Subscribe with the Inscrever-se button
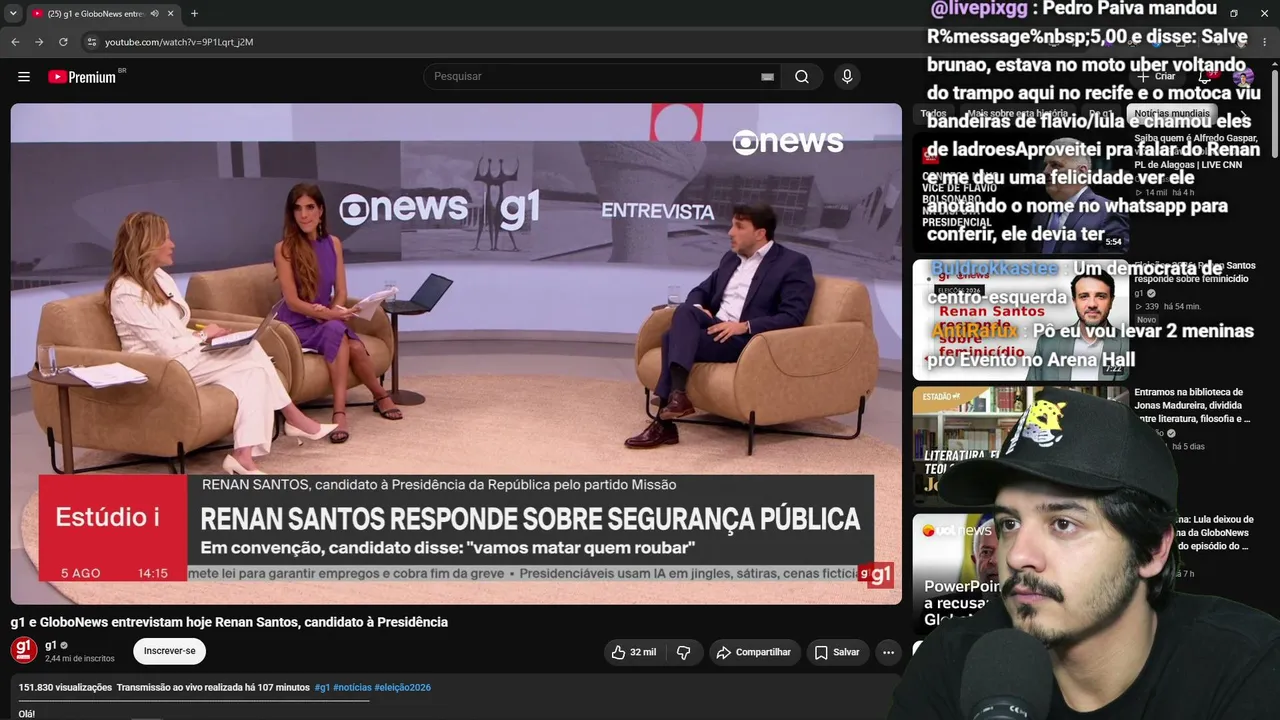 [169, 651]
